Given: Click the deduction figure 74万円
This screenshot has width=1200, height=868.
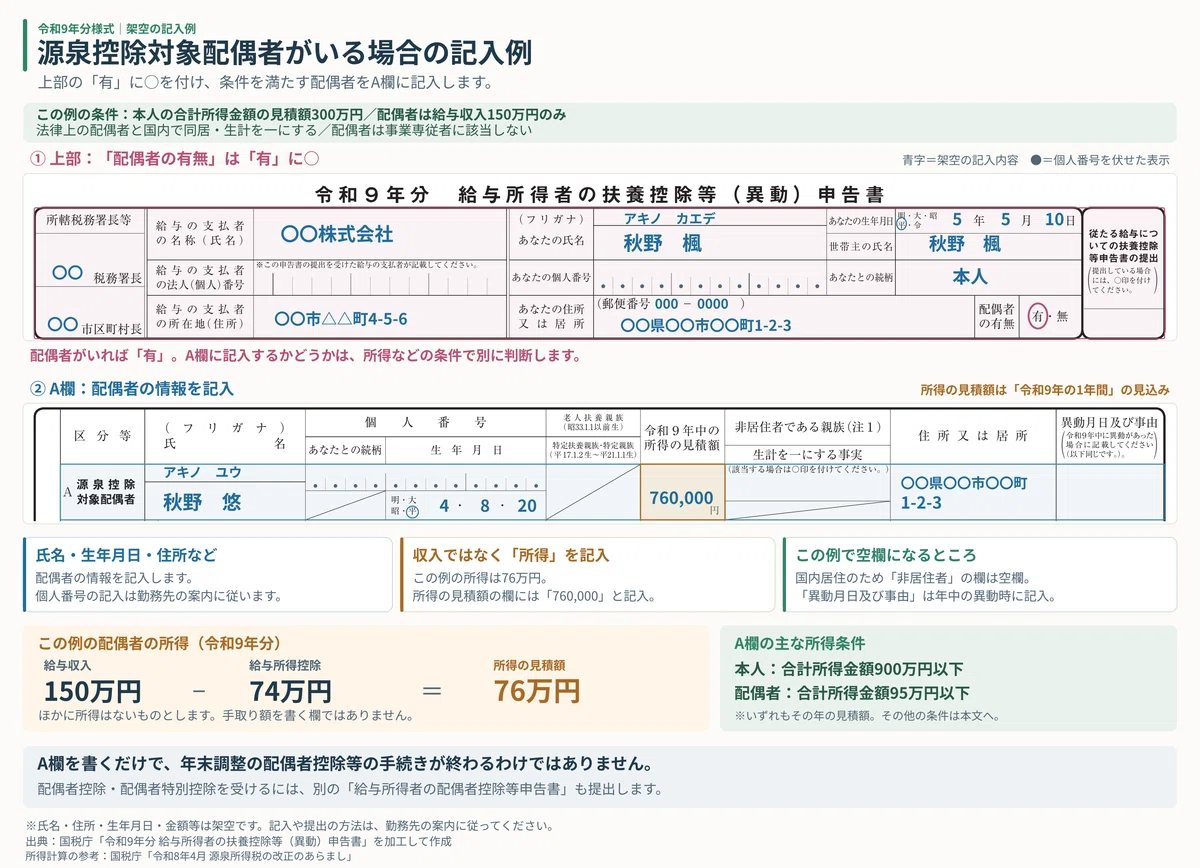Looking at the screenshot, I should click(291, 691).
